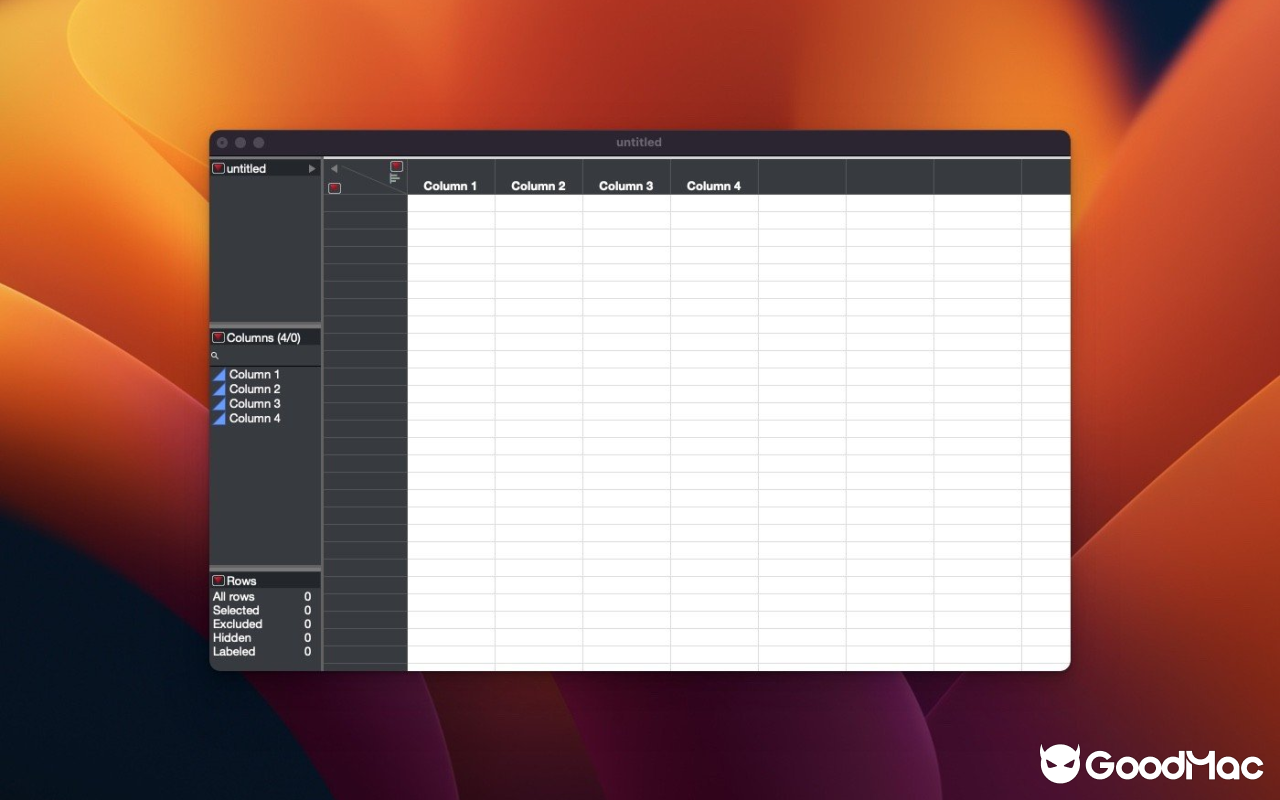This screenshot has height=800, width=1280.
Task: Click the modeling type icon for Column 1
Action: [x=218, y=374]
